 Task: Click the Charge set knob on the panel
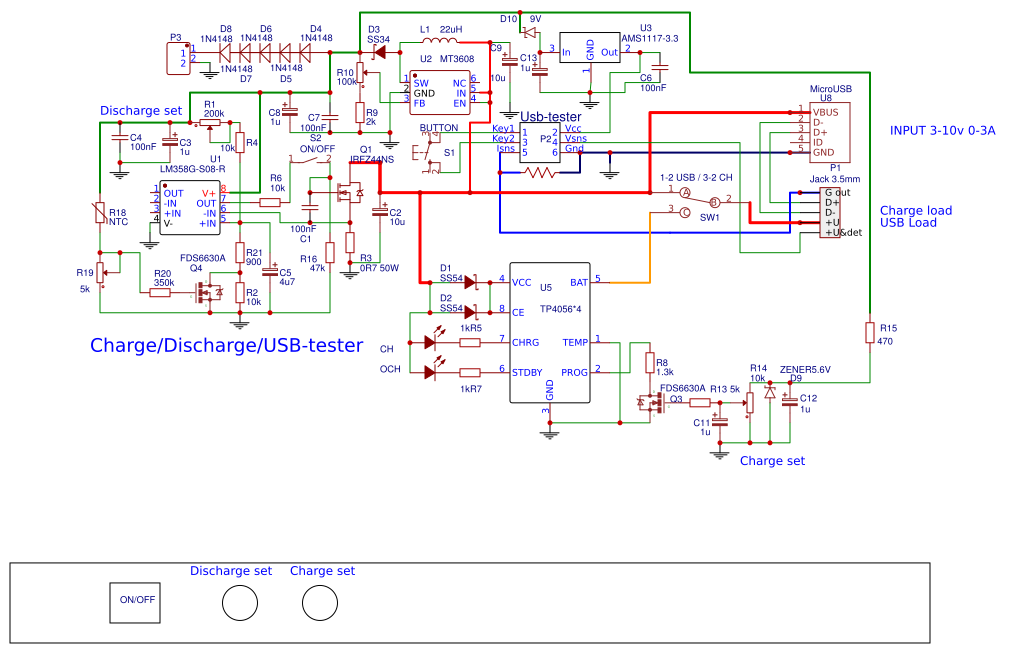[x=320, y=602]
